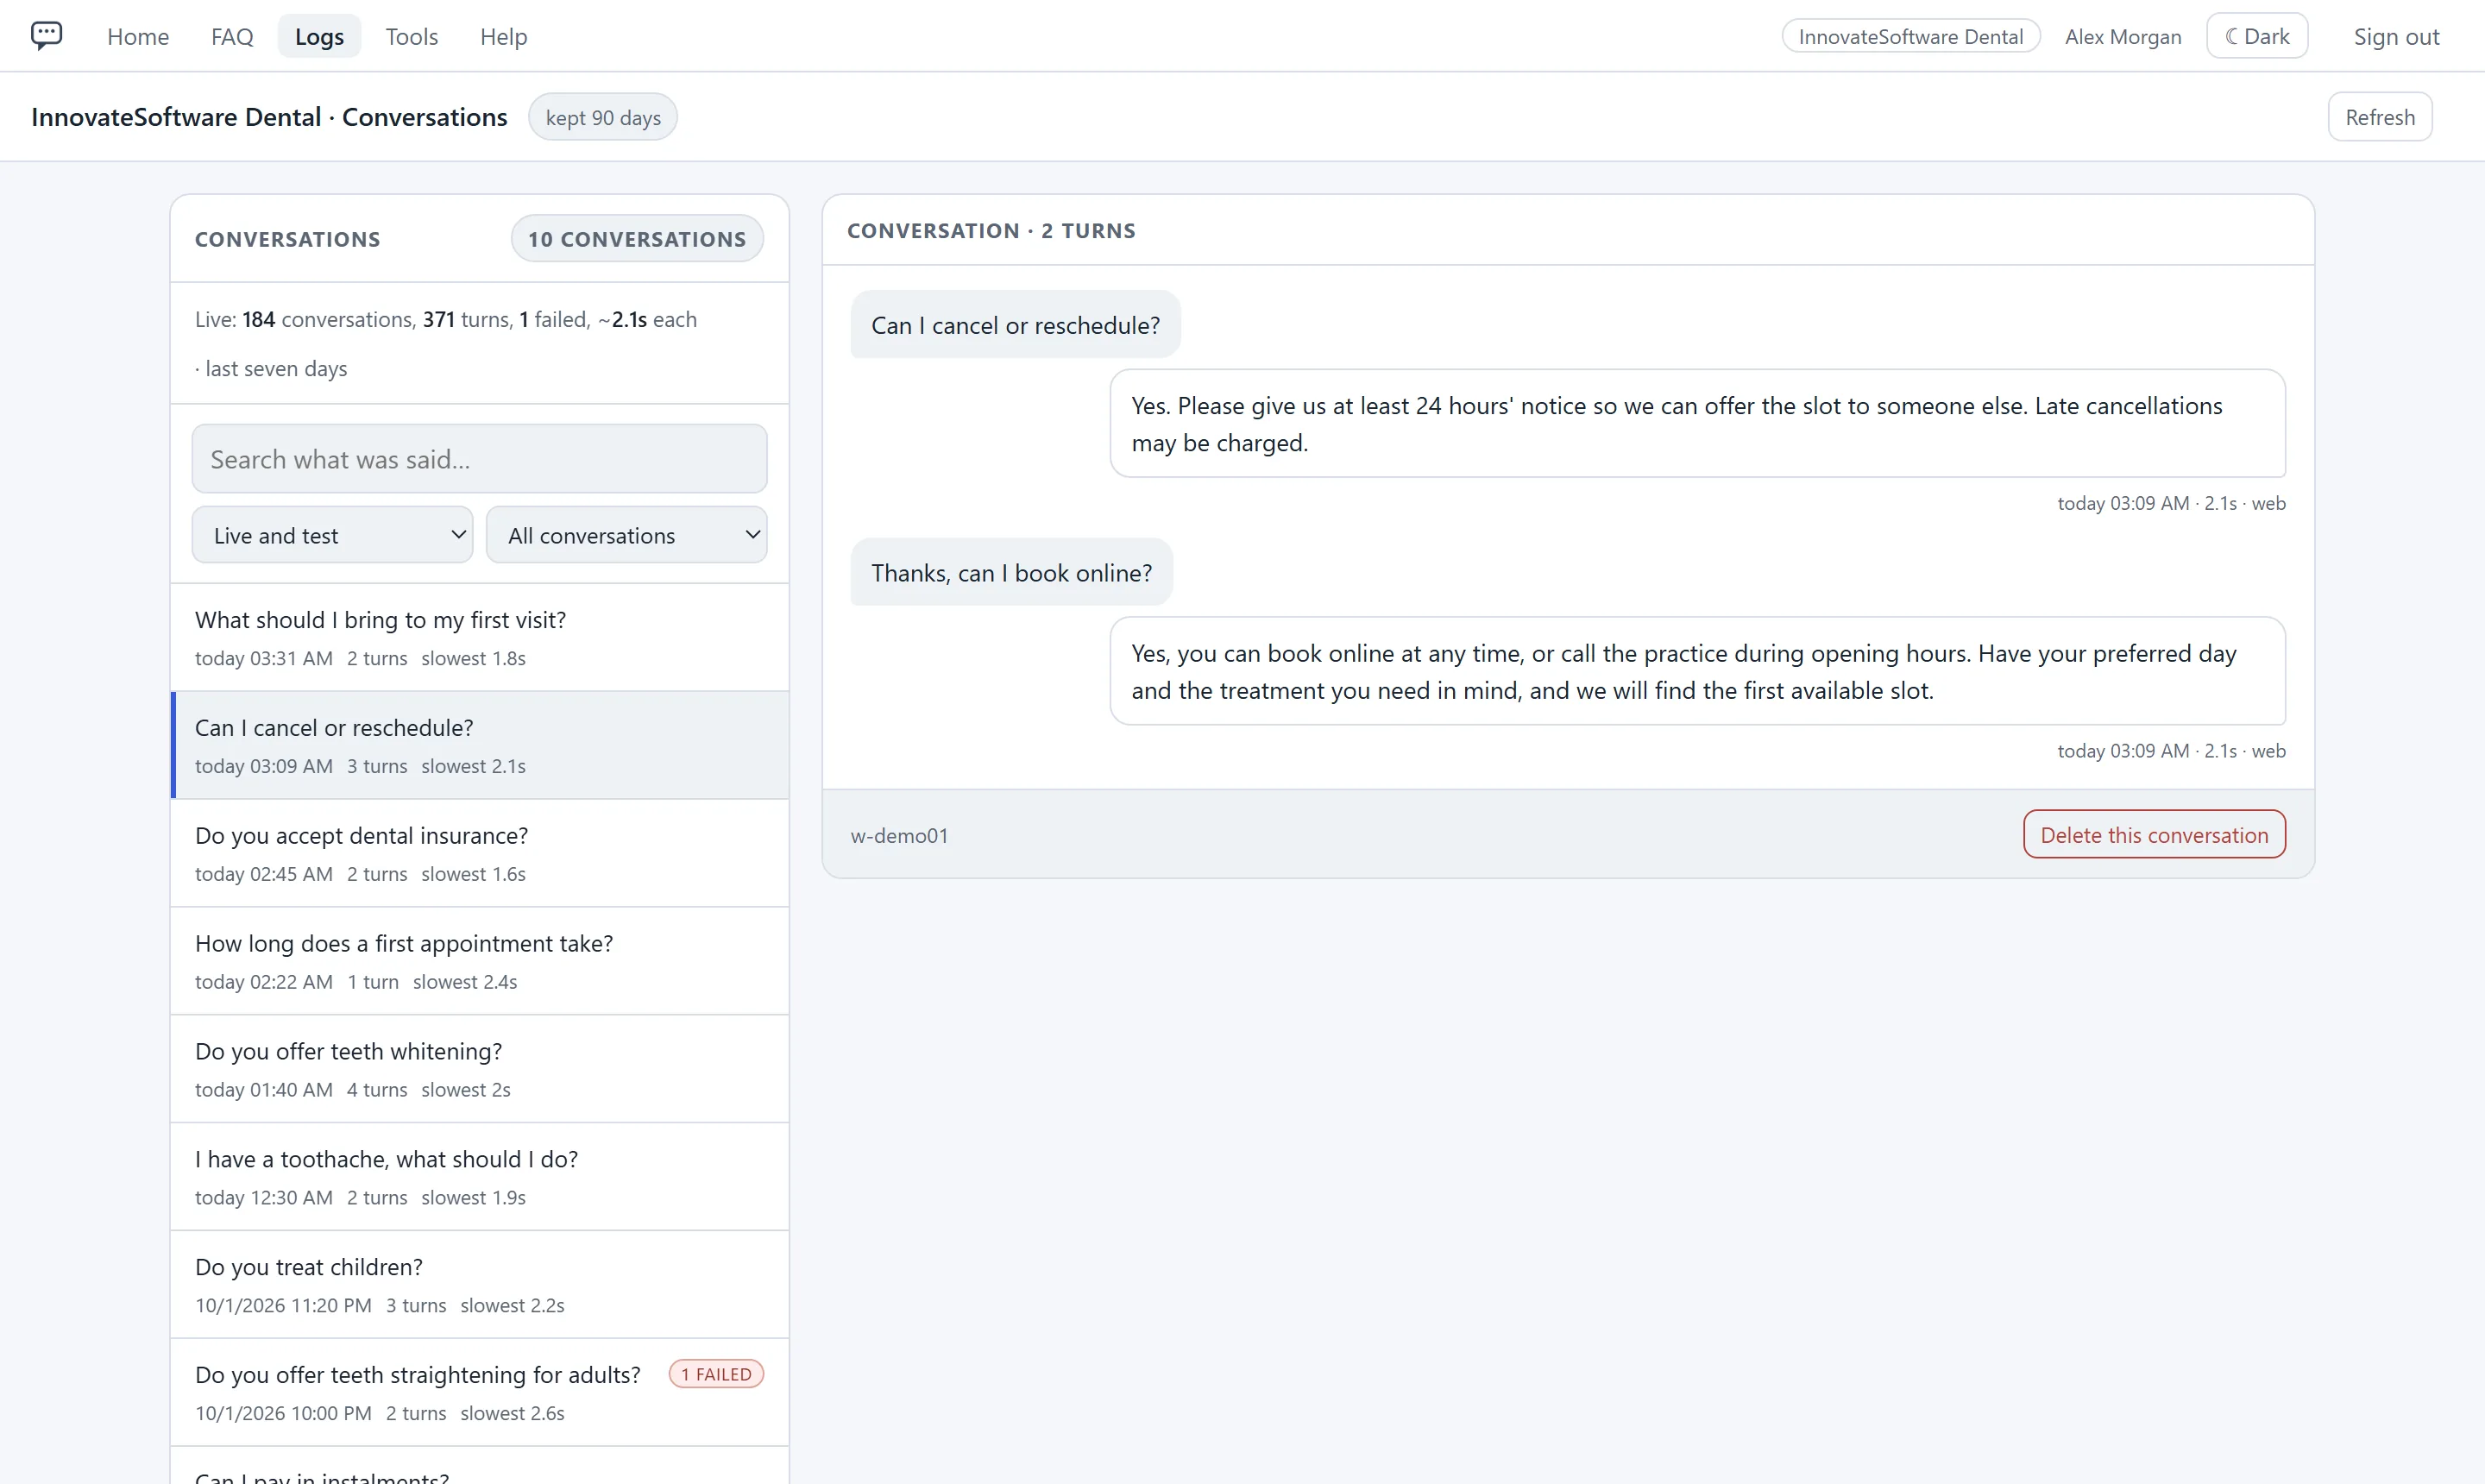Click the 24 hours' notice reply bubble
The width and height of the screenshot is (2485, 1484).
pyautogui.click(x=1697, y=424)
